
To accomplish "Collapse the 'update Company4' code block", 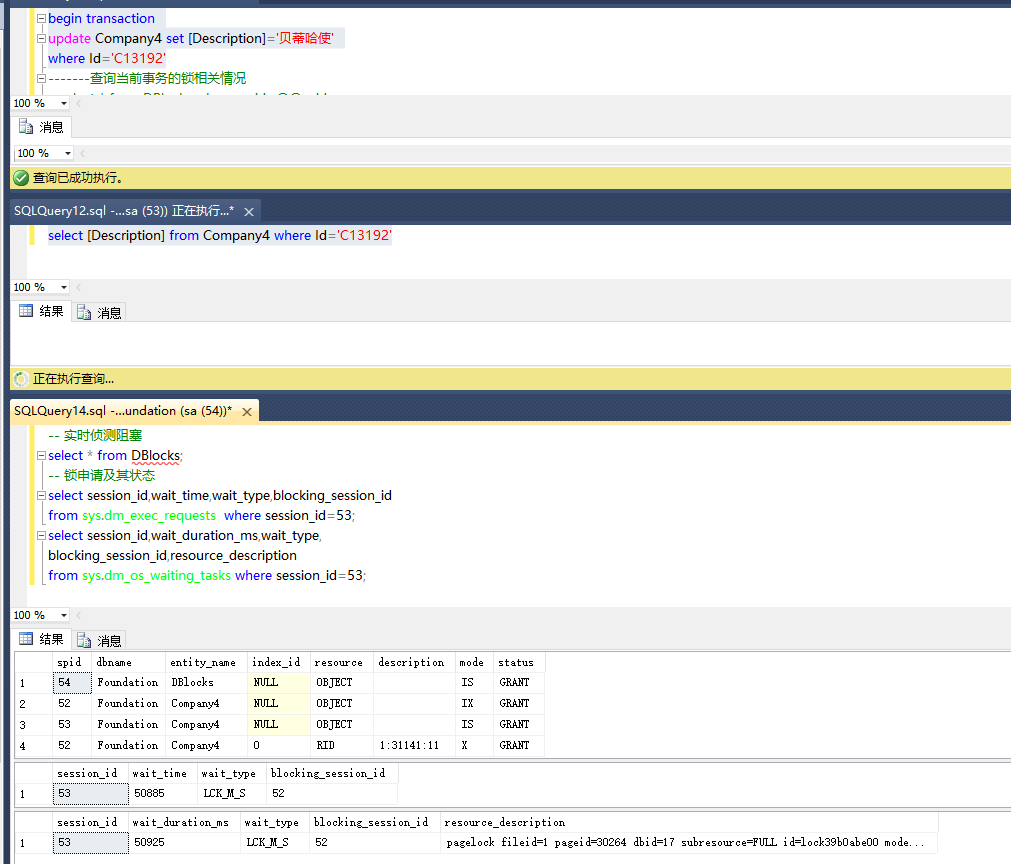I will click(x=41, y=39).
